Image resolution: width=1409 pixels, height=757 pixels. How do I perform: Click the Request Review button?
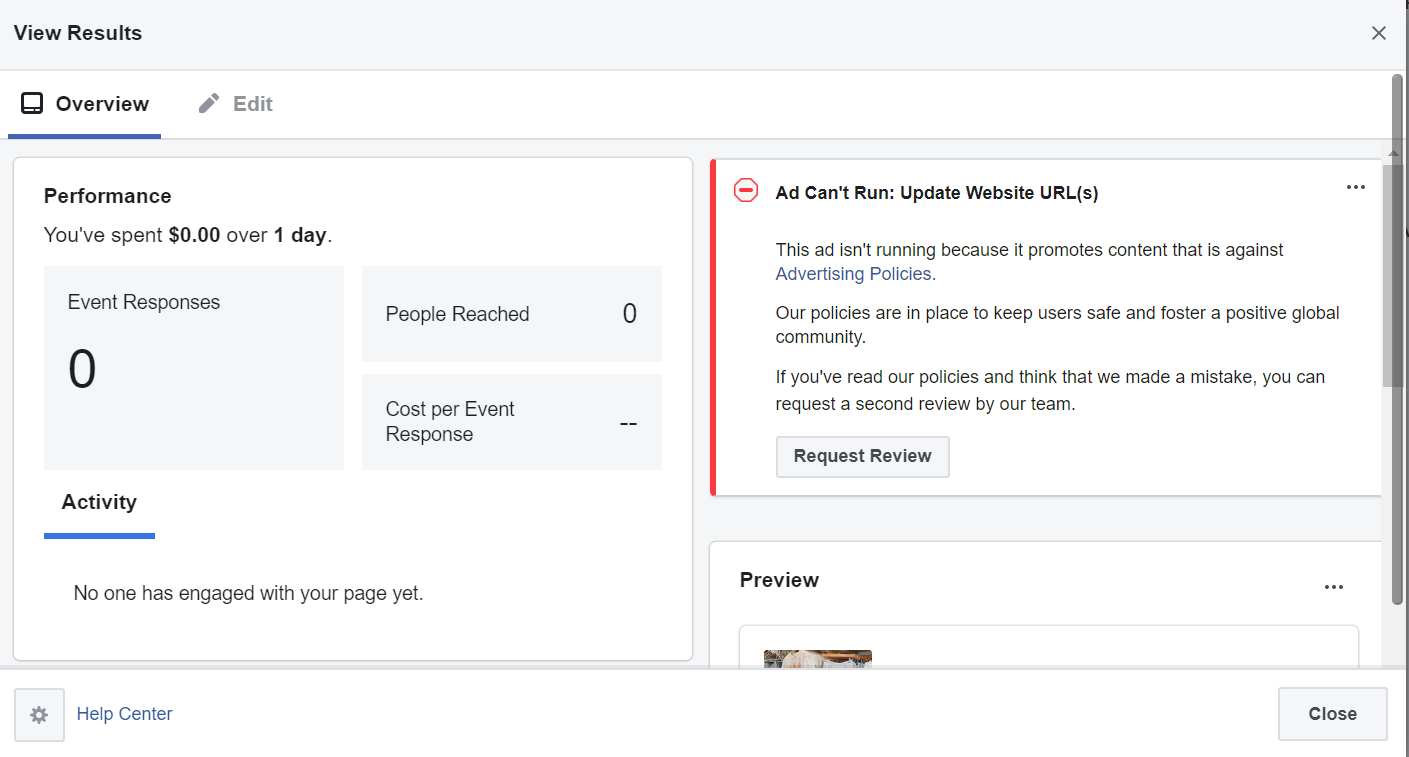tap(862, 456)
